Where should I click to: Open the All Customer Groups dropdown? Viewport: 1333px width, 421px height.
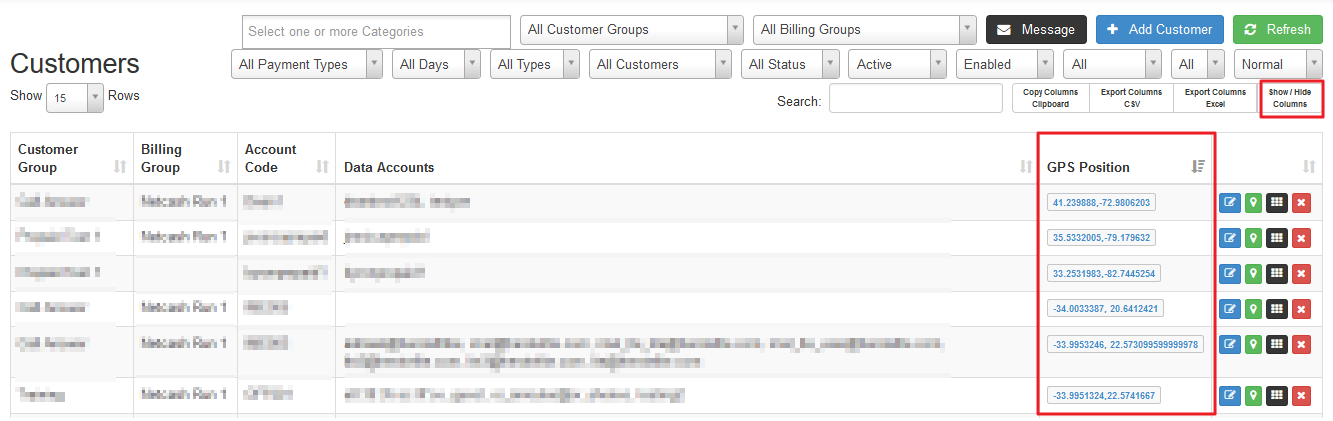click(x=632, y=30)
